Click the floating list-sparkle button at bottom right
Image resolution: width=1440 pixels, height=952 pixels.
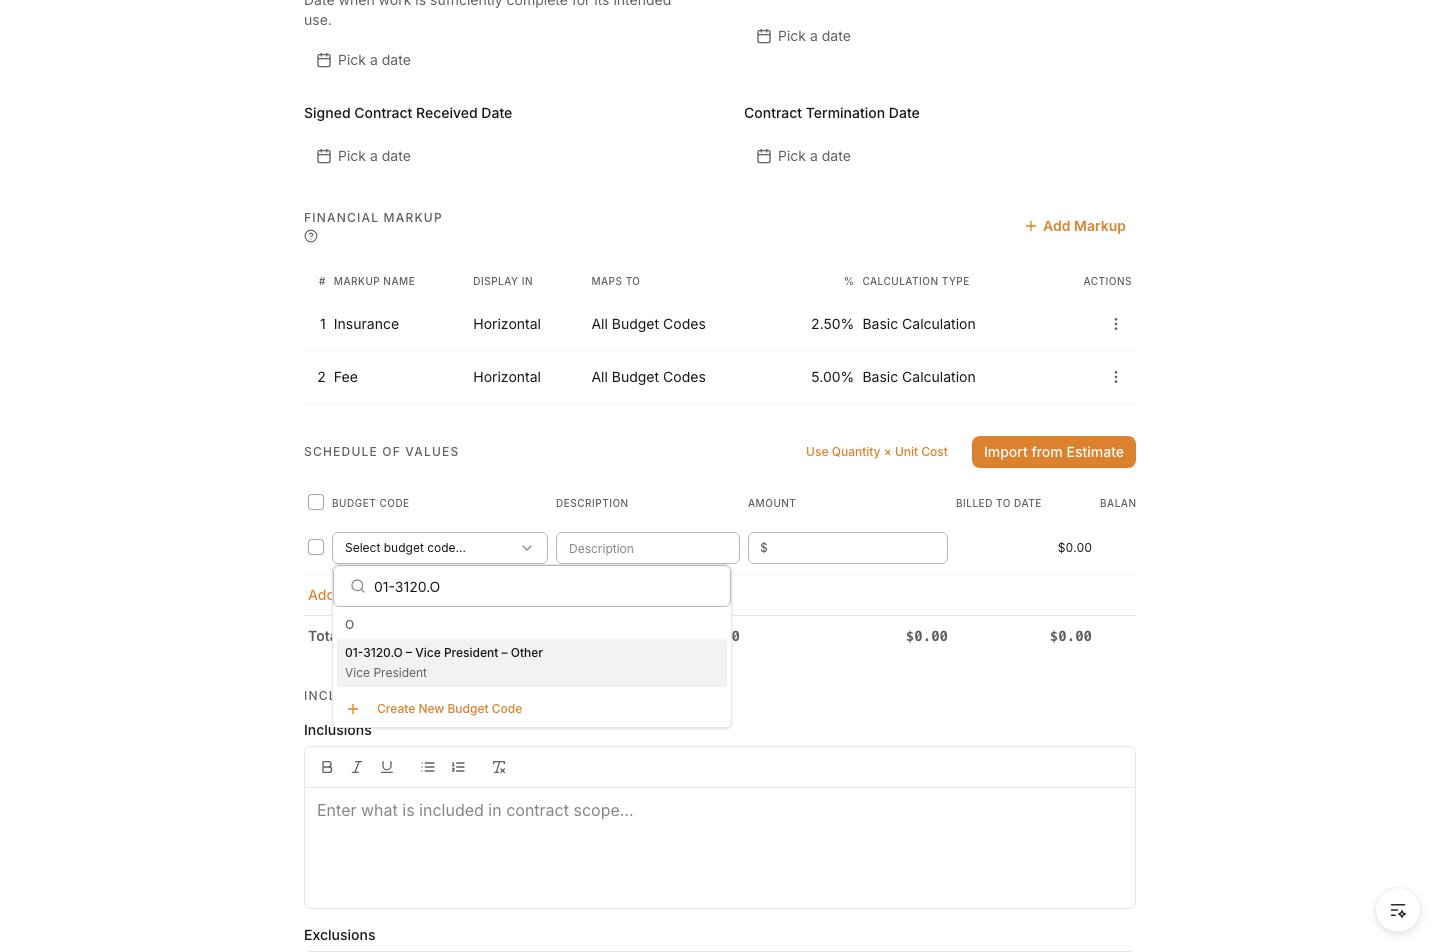[x=1398, y=910]
